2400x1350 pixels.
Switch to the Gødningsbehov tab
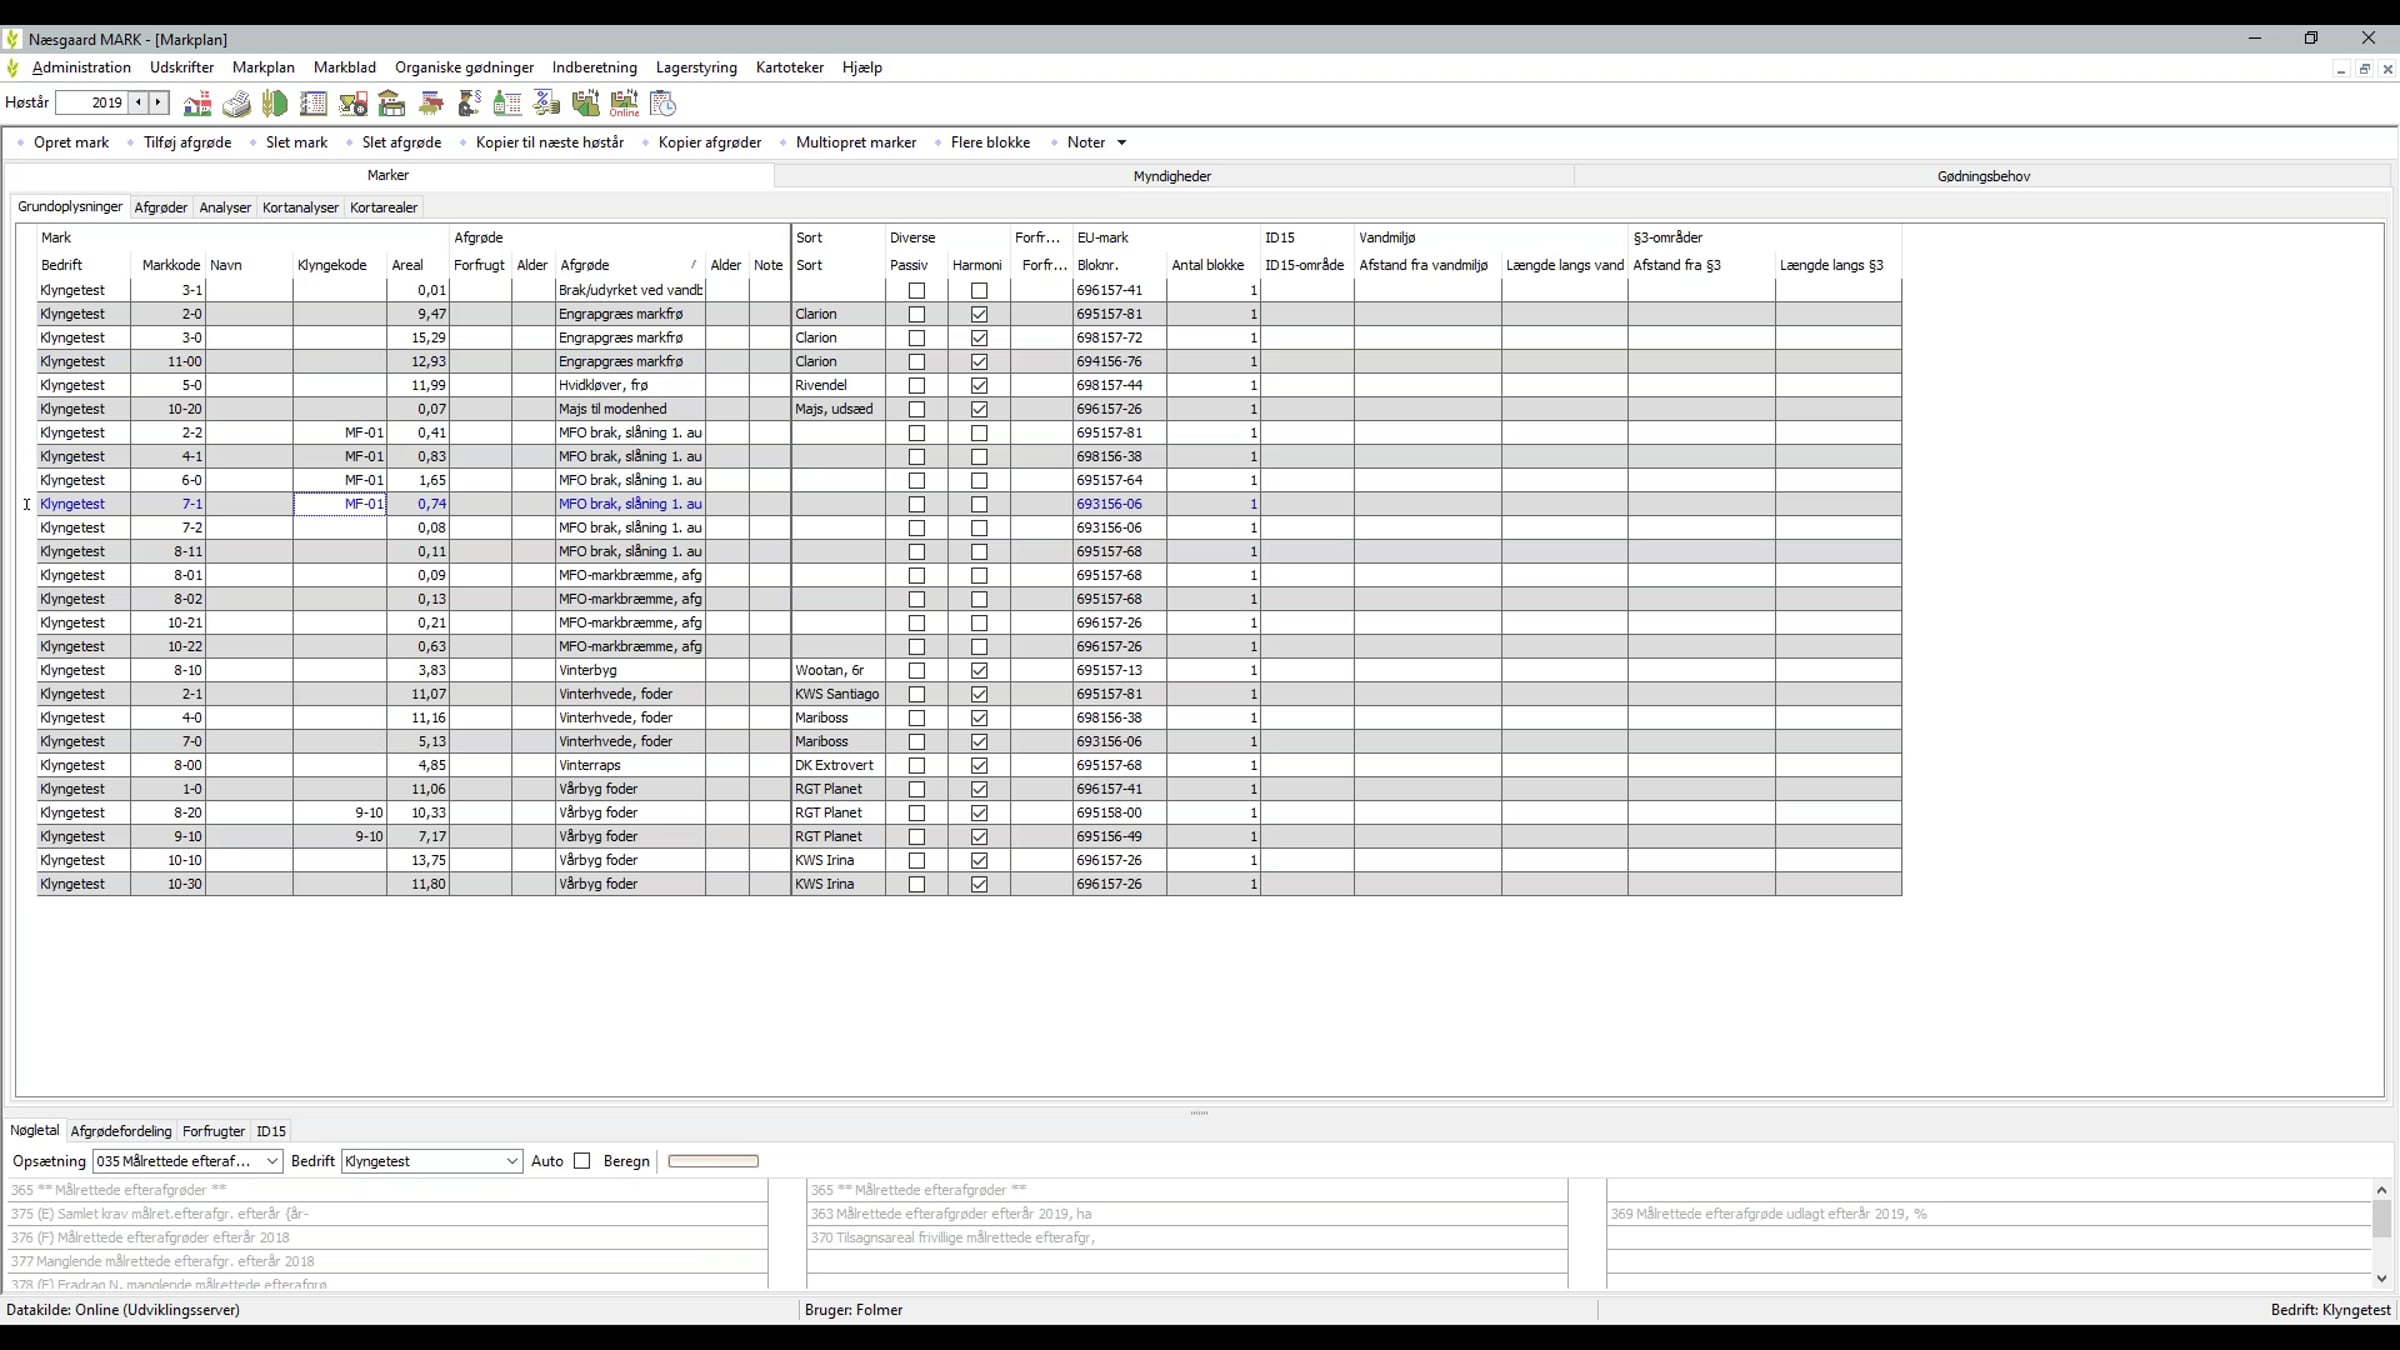[x=1983, y=176]
